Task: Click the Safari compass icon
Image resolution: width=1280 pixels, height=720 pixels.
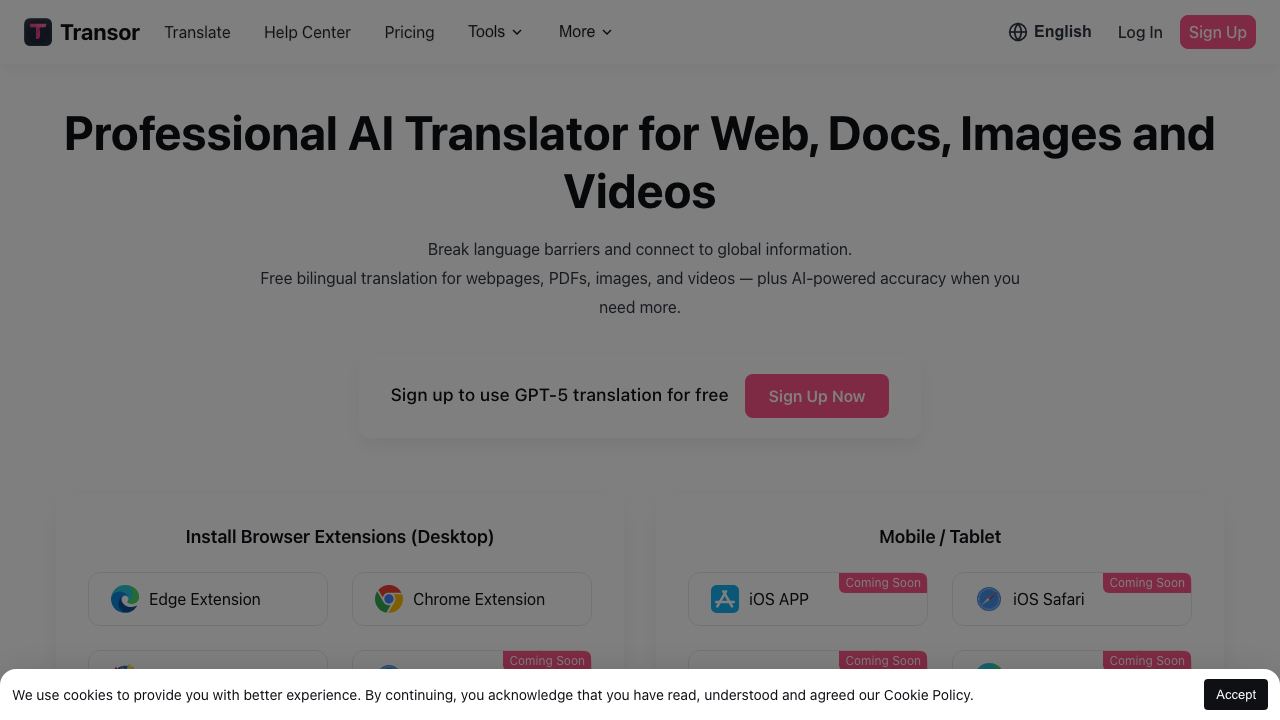Action: pos(989,599)
